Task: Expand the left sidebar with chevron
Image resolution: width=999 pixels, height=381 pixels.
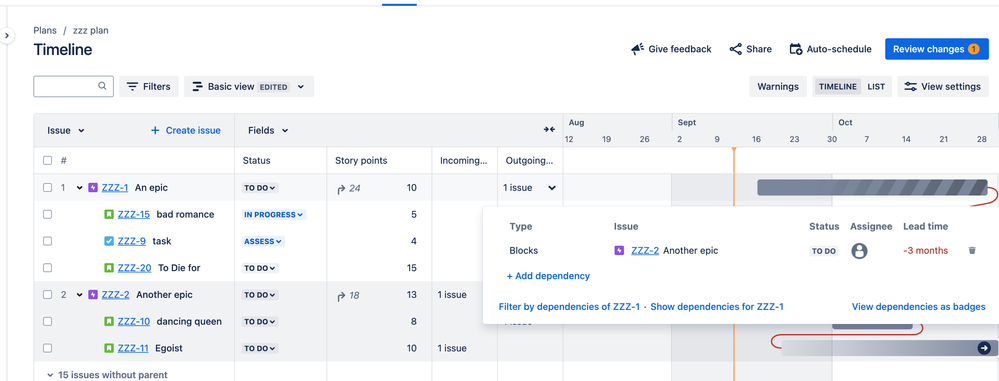Action: pyautogui.click(x=6, y=36)
